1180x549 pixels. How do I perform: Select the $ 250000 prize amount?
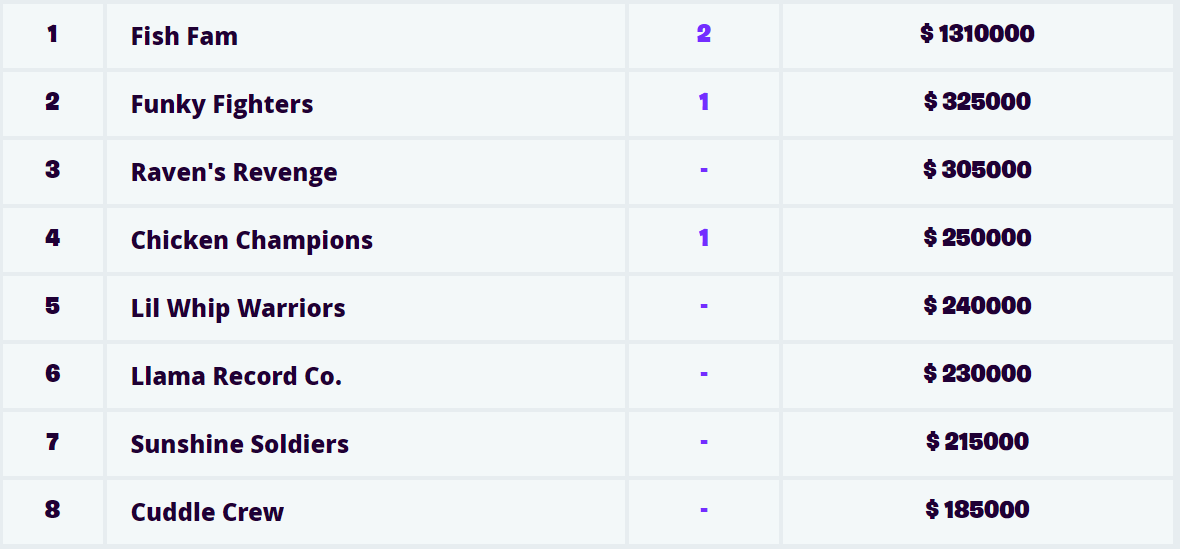(977, 238)
